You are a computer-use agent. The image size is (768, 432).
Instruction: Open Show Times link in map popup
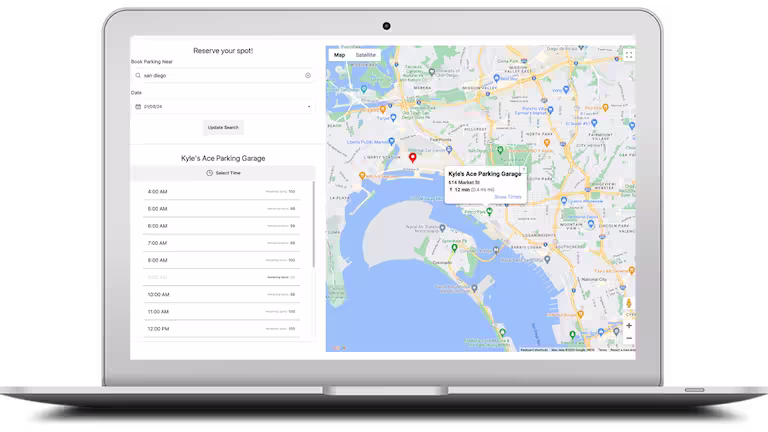(507, 197)
